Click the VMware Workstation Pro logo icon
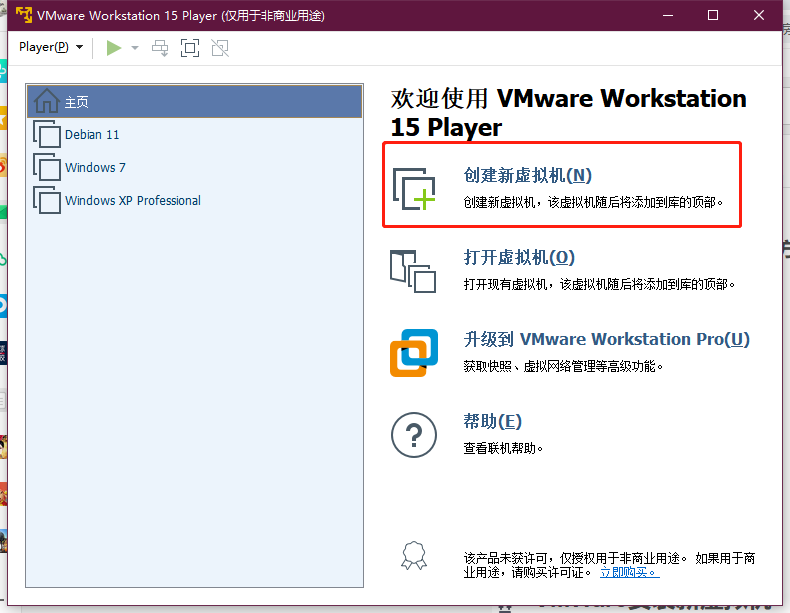This screenshot has height=613, width=790. [414, 353]
